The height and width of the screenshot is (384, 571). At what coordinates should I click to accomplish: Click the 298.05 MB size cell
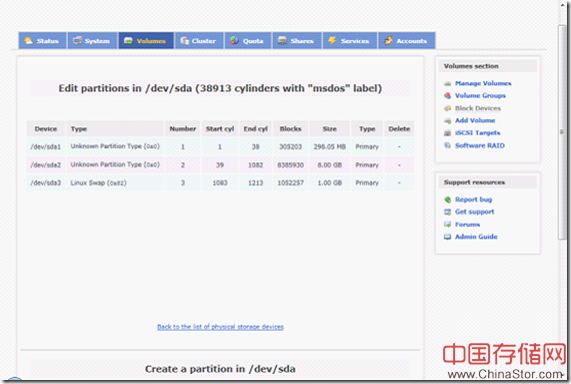coord(330,146)
